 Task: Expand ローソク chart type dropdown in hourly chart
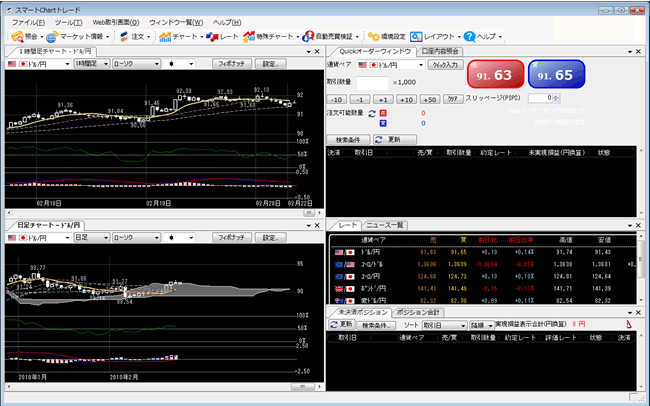[x=157, y=64]
